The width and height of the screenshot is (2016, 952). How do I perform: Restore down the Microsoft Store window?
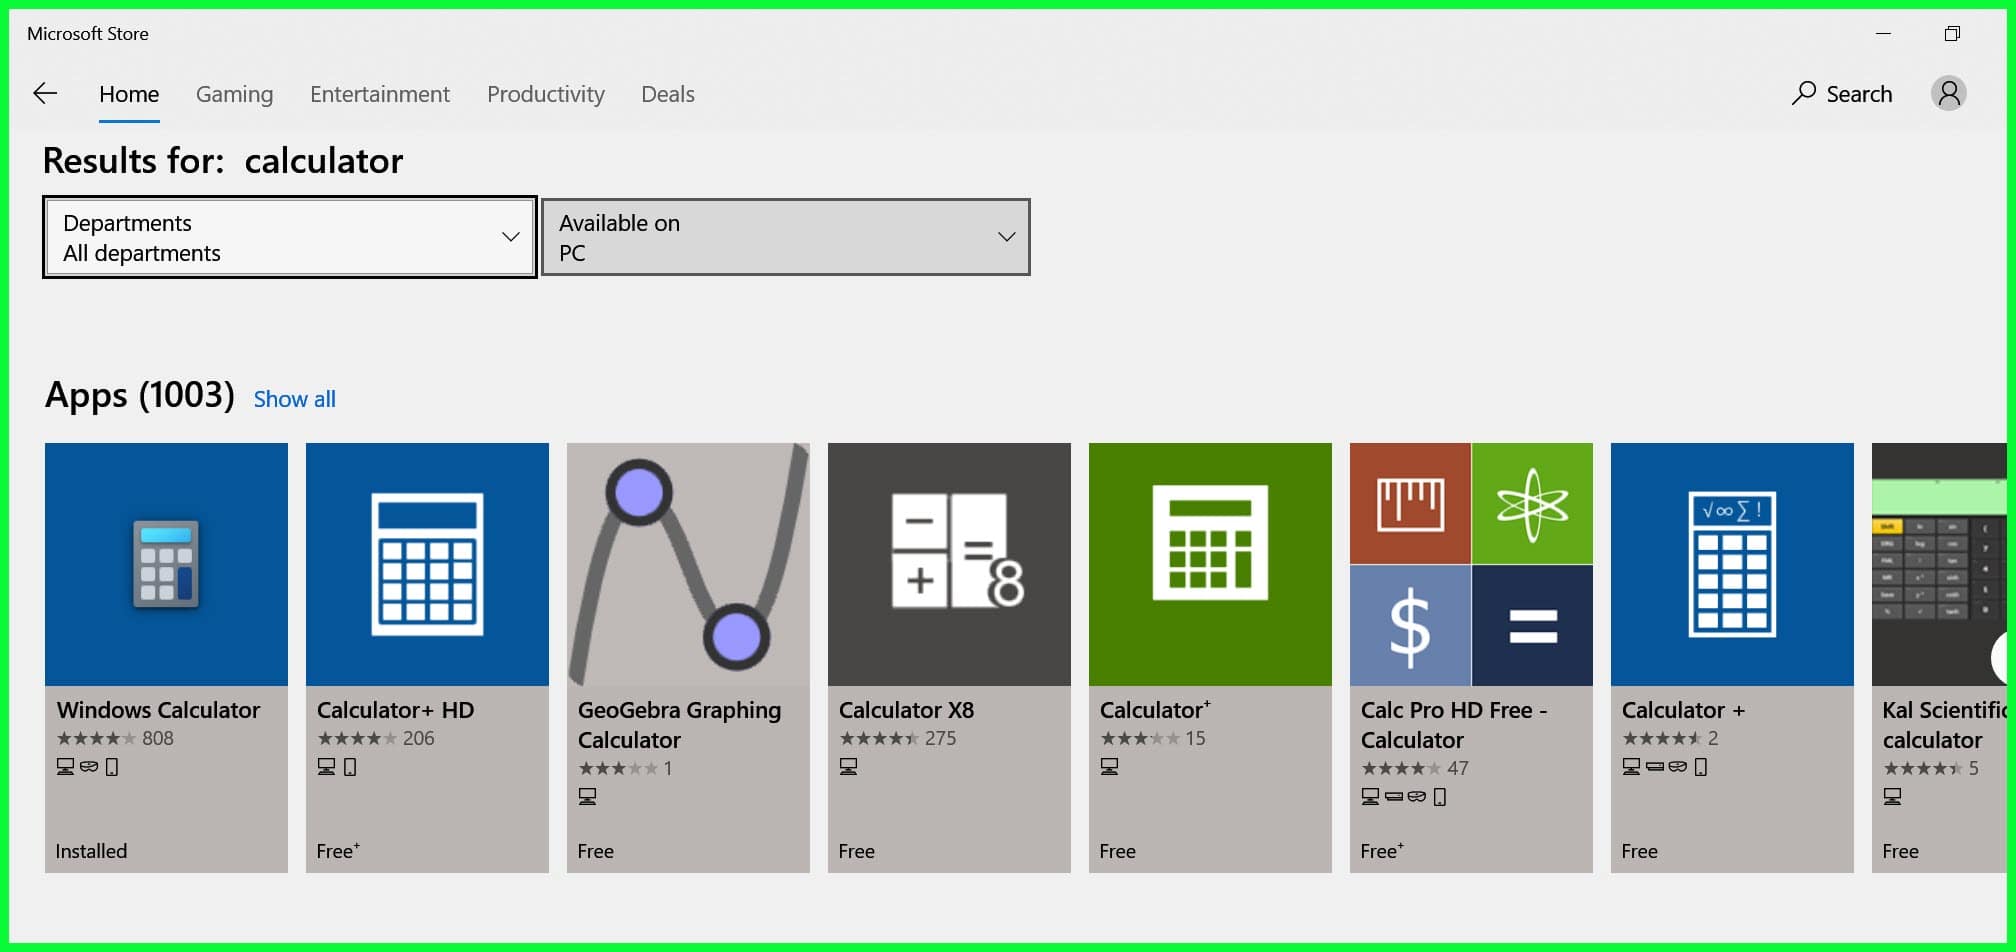pos(1951,33)
